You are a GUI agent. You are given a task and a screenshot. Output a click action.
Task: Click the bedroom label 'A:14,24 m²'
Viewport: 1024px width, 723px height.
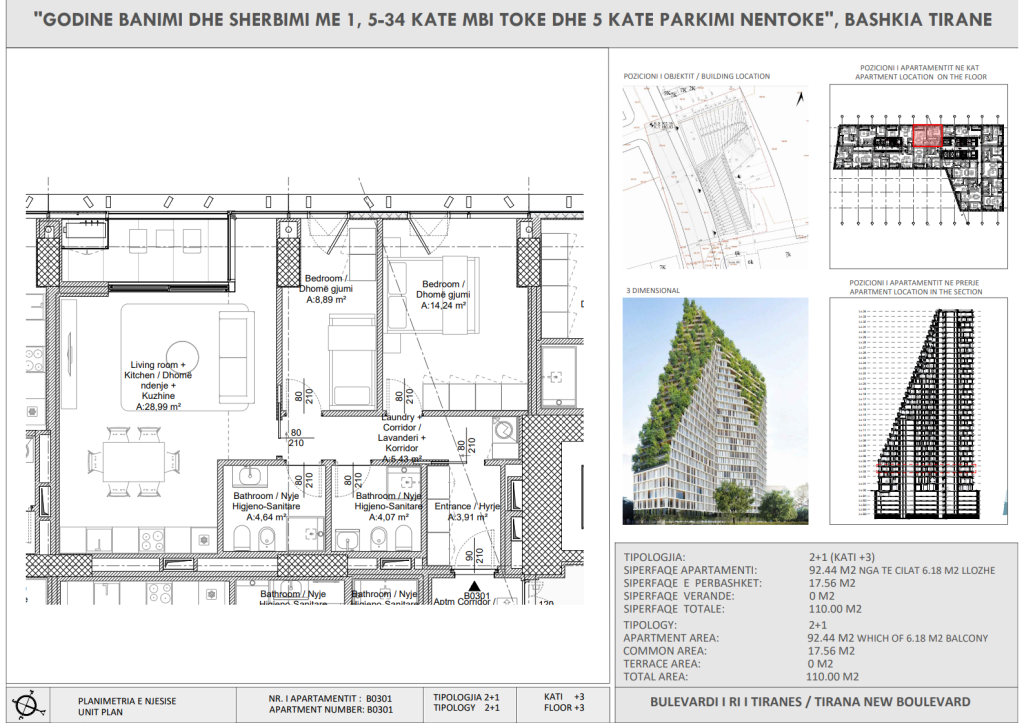tap(443, 305)
